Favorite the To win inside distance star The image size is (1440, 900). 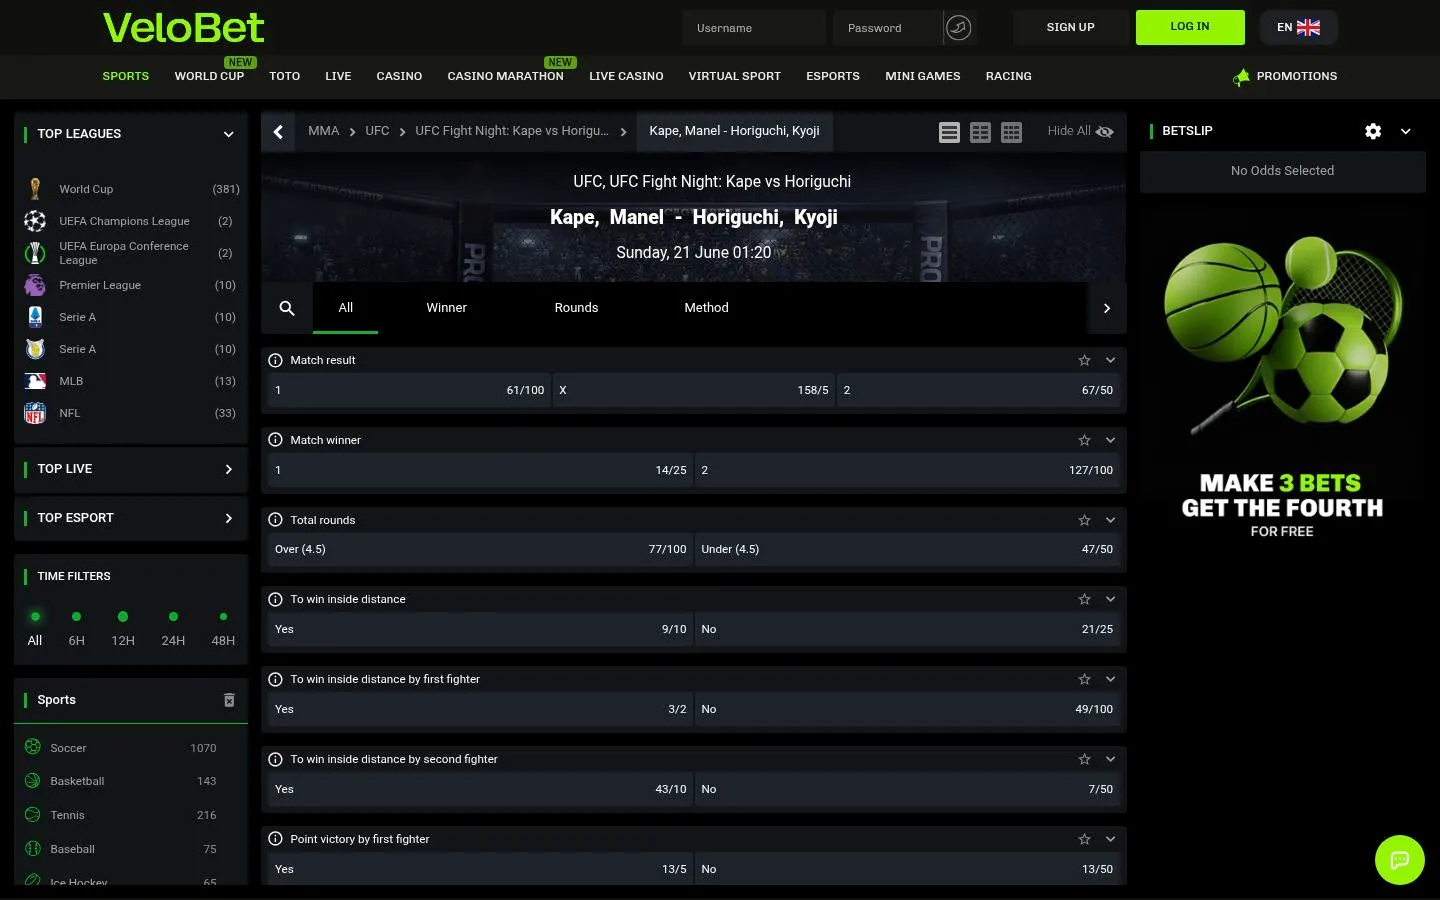pyautogui.click(x=1084, y=599)
